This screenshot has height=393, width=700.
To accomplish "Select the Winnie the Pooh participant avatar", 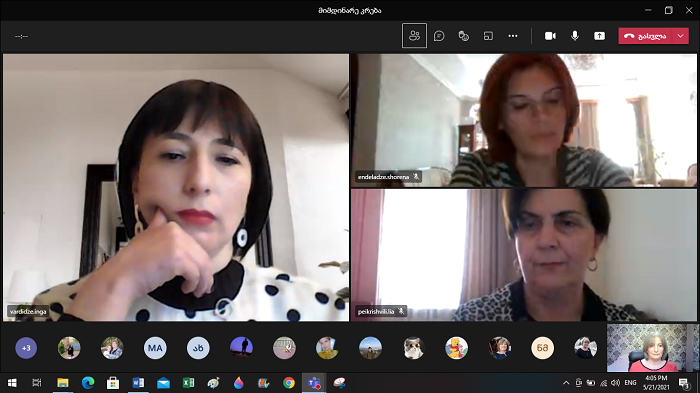I will [456, 348].
